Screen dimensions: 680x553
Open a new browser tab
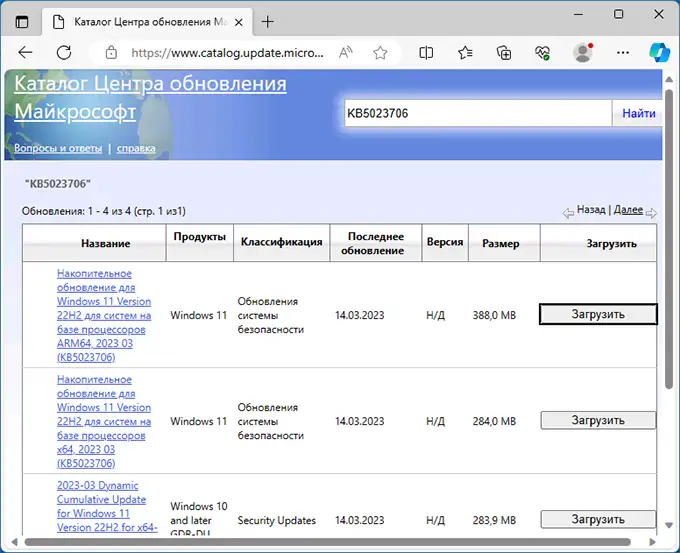tap(268, 22)
